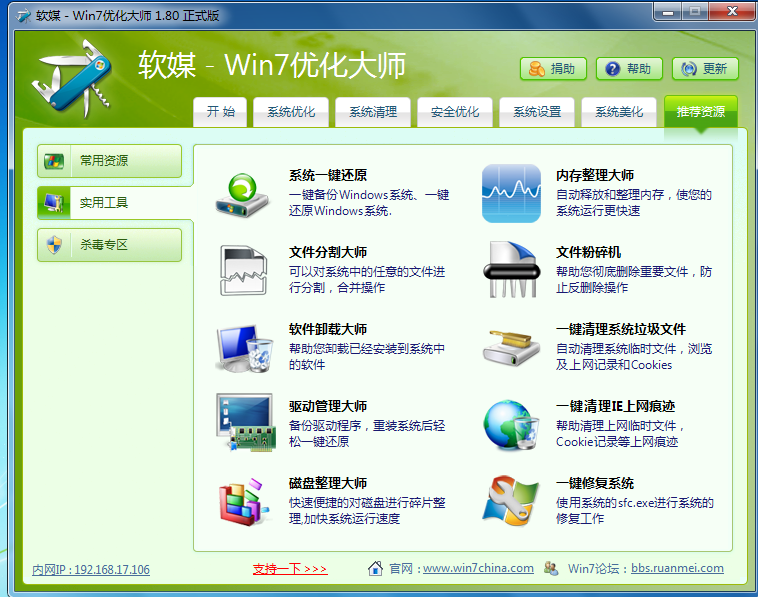
Task: Click the Windows flag icon on 常用资源
Action: [54, 161]
